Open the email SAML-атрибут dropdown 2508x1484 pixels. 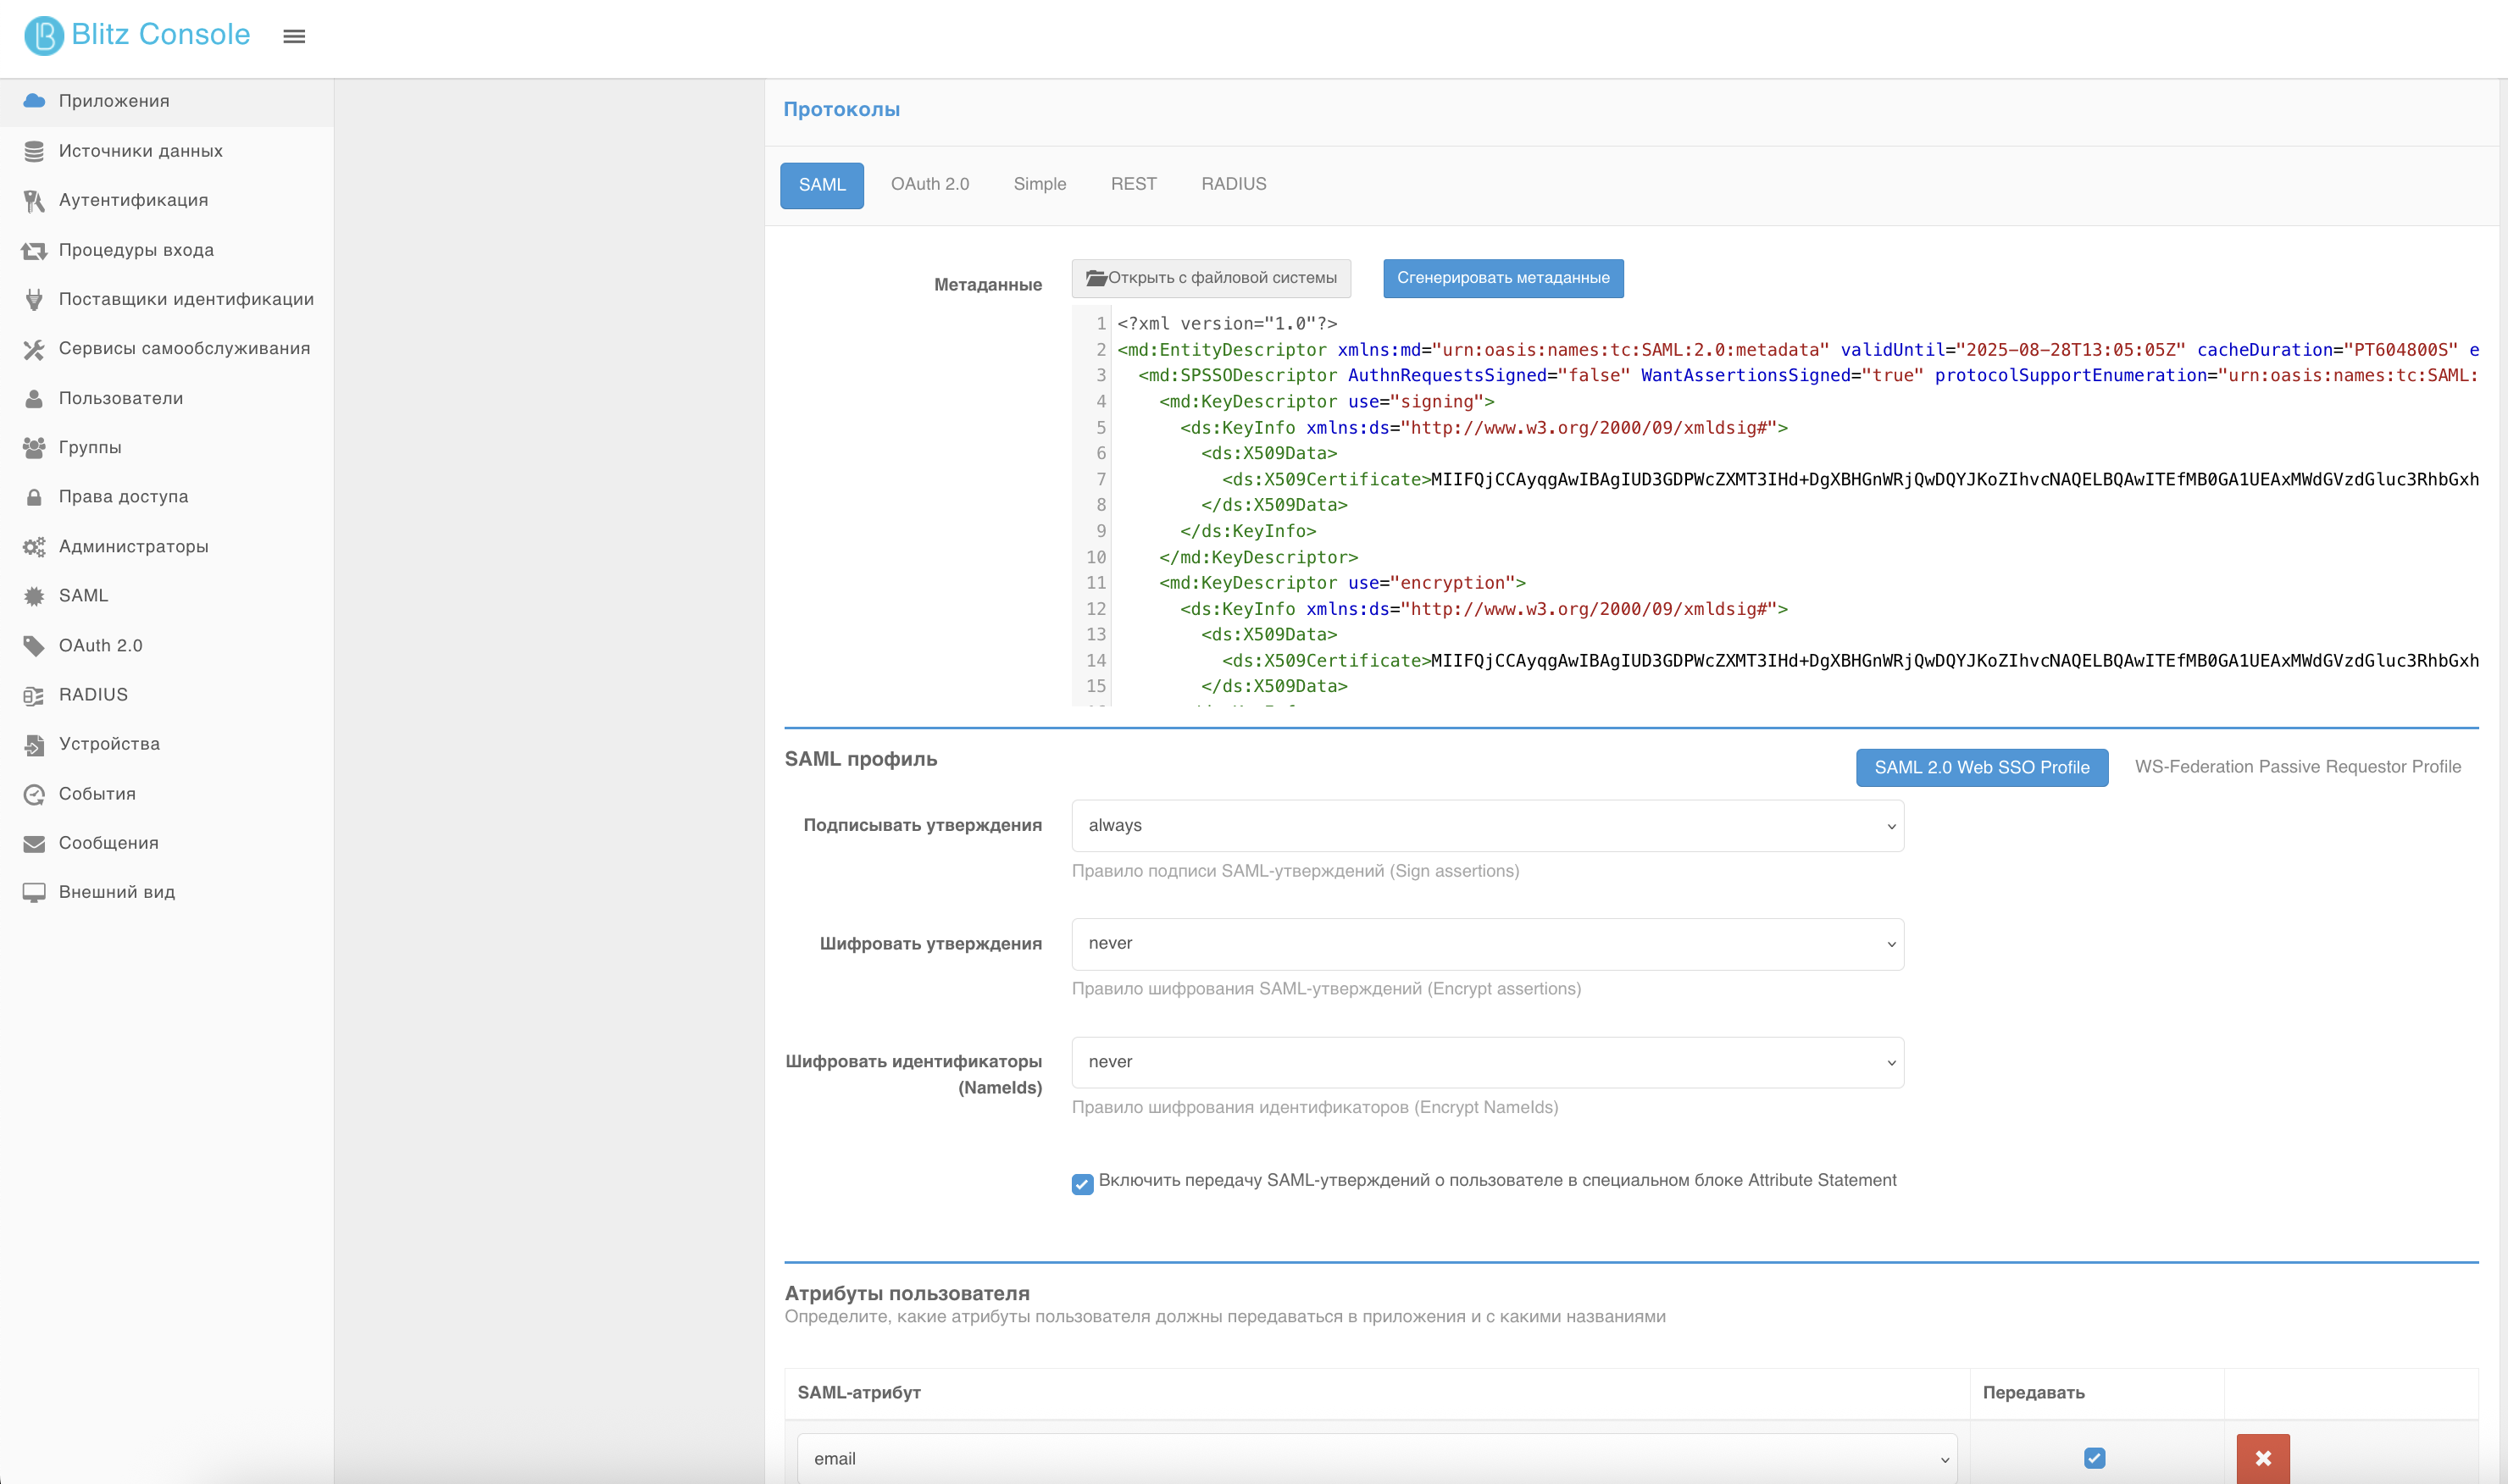click(x=1377, y=1459)
